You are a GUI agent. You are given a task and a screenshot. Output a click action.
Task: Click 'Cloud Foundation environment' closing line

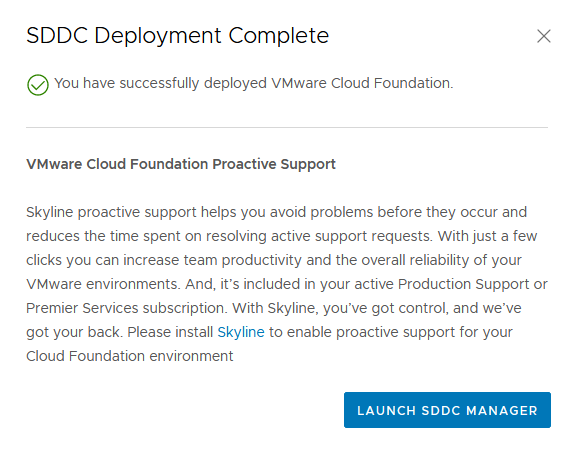tap(130, 356)
